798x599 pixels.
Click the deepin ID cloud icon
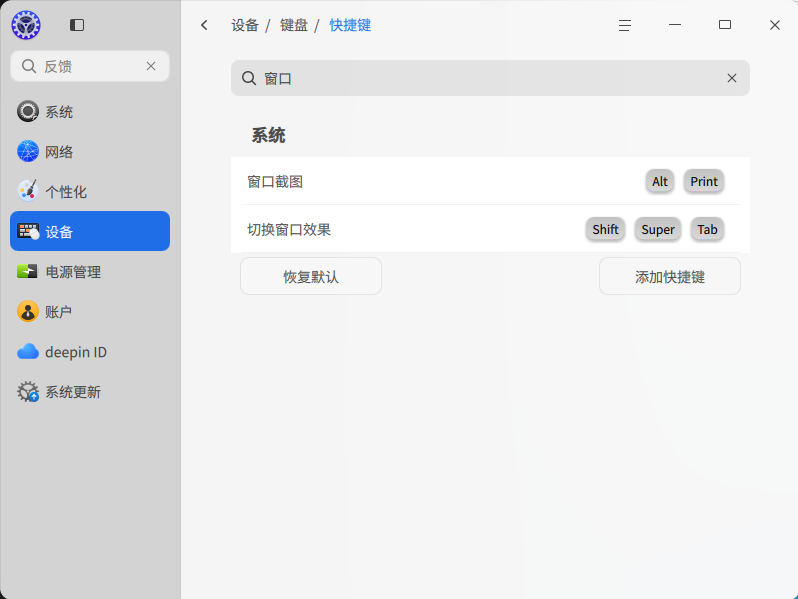click(x=27, y=351)
